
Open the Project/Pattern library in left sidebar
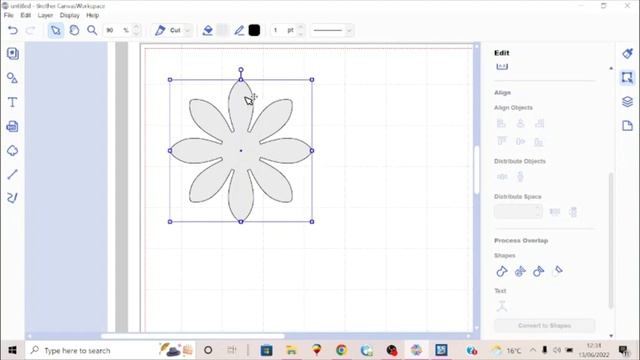click(x=13, y=53)
